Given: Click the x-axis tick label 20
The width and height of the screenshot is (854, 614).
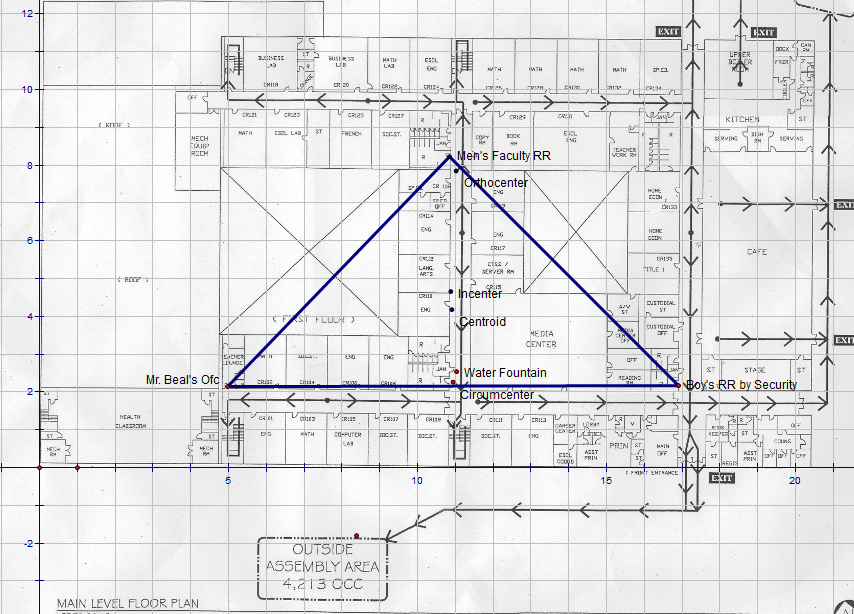Looking at the screenshot, I should pyautogui.click(x=795, y=481).
